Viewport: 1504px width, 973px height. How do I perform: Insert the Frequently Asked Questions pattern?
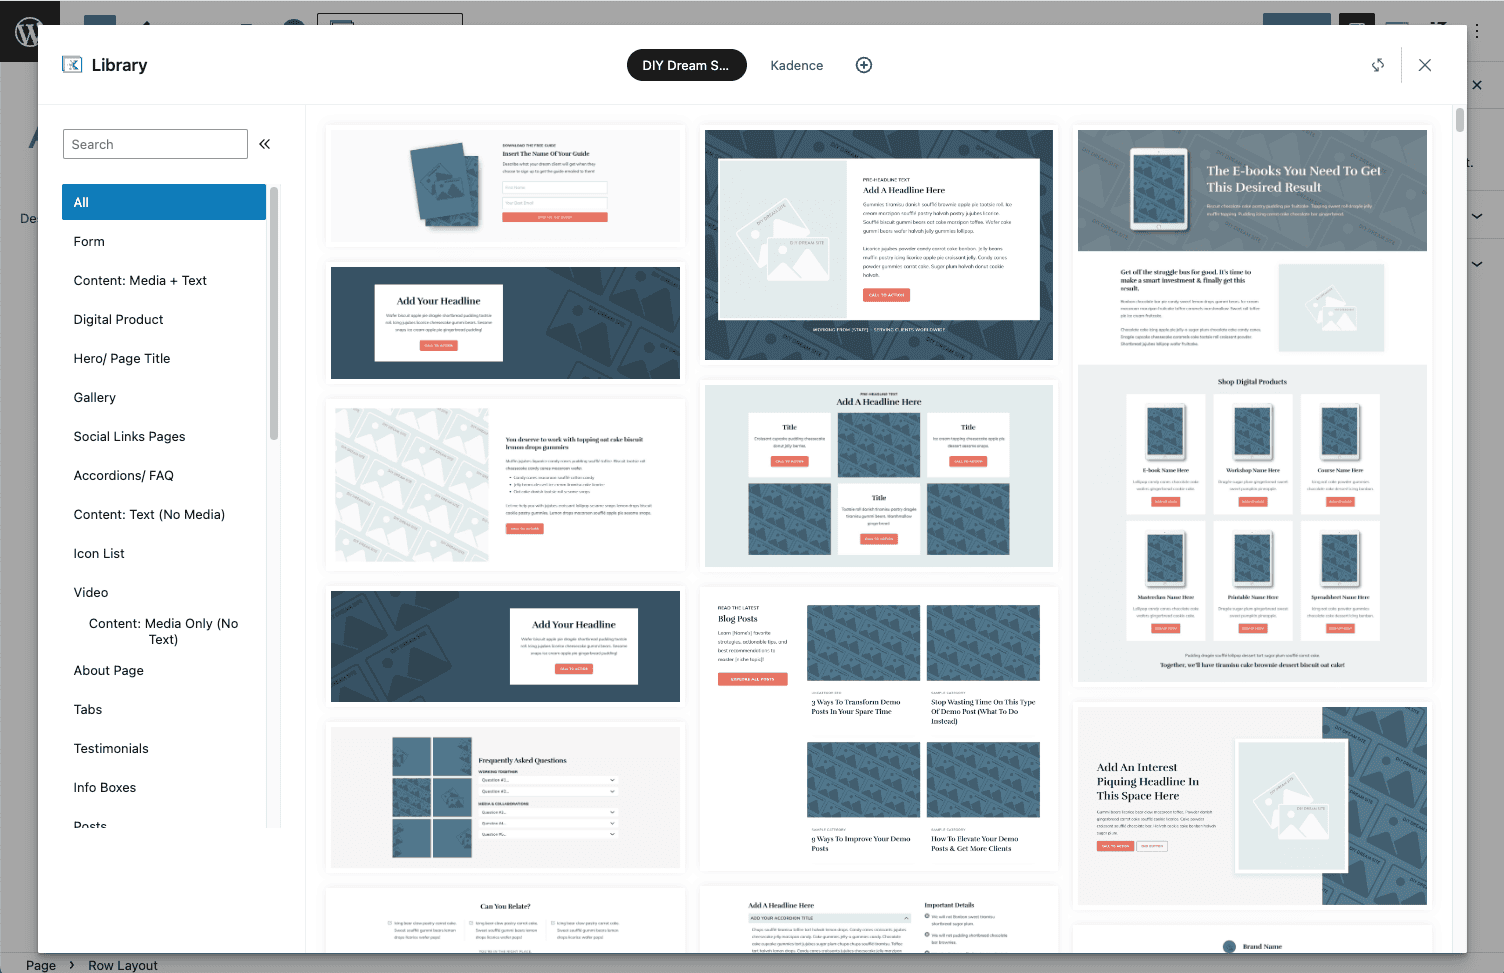505,797
